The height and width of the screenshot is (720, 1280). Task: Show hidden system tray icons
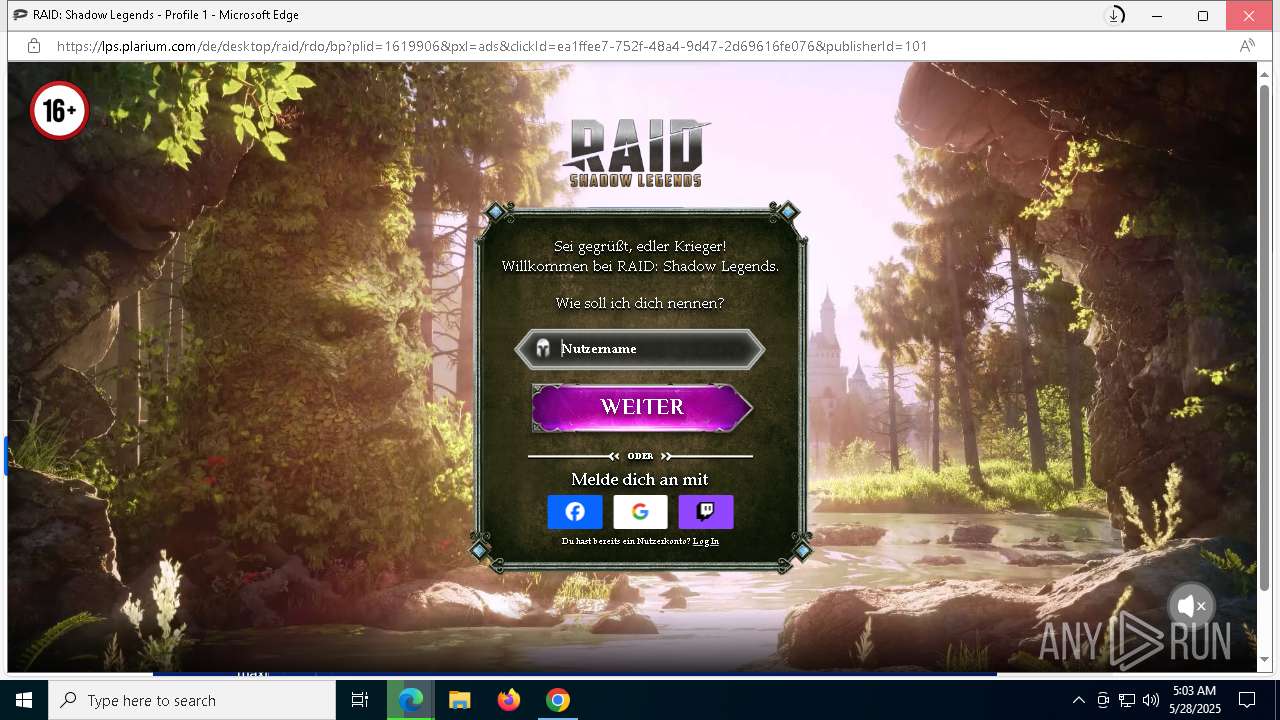click(x=1078, y=700)
